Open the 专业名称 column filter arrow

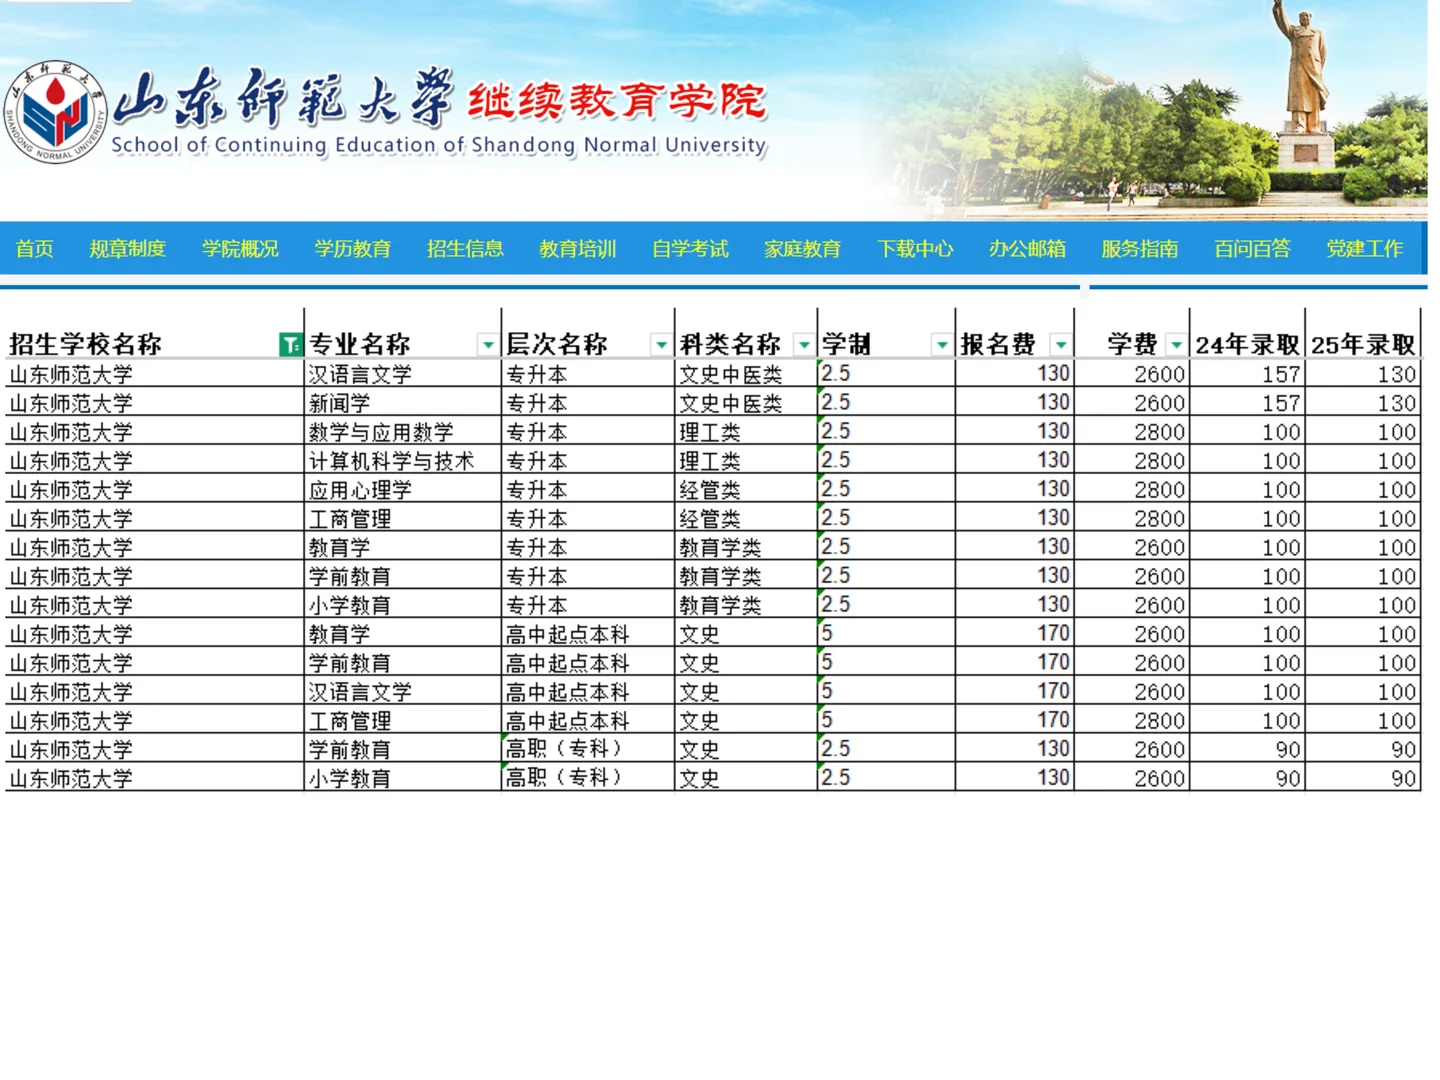pyautogui.click(x=488, y=343)
